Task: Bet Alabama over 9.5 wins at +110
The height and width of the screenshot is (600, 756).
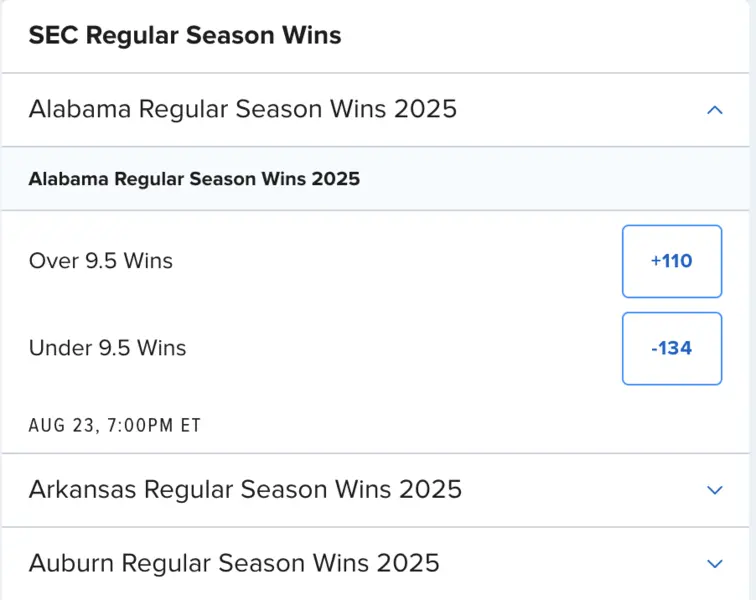Action: [x=671, y=261]
